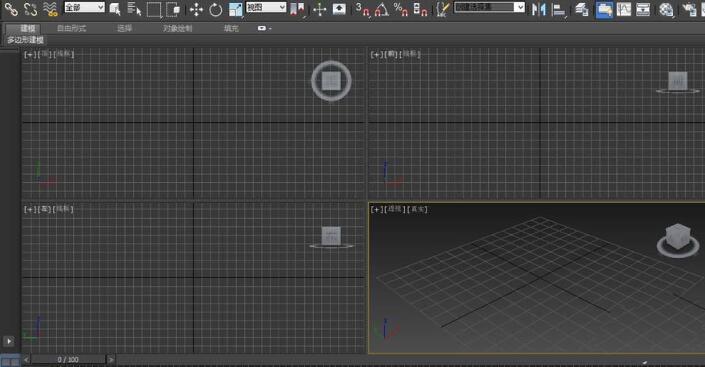Switch to the 对象绘制 ribbon tab
Screen dimensions: 705x367
[x=178, y=28]
